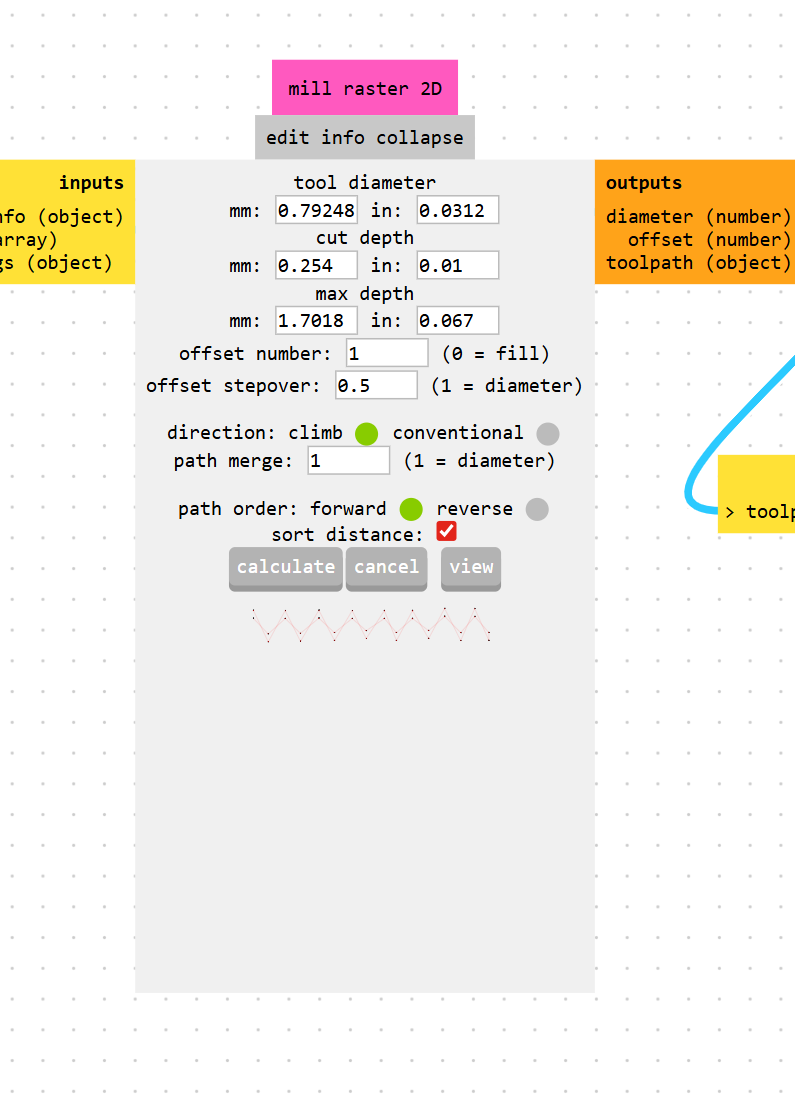This screenshot has height=1114, width=795.
Task: Focus the cut depth inches field
Action: coord(458,266)
